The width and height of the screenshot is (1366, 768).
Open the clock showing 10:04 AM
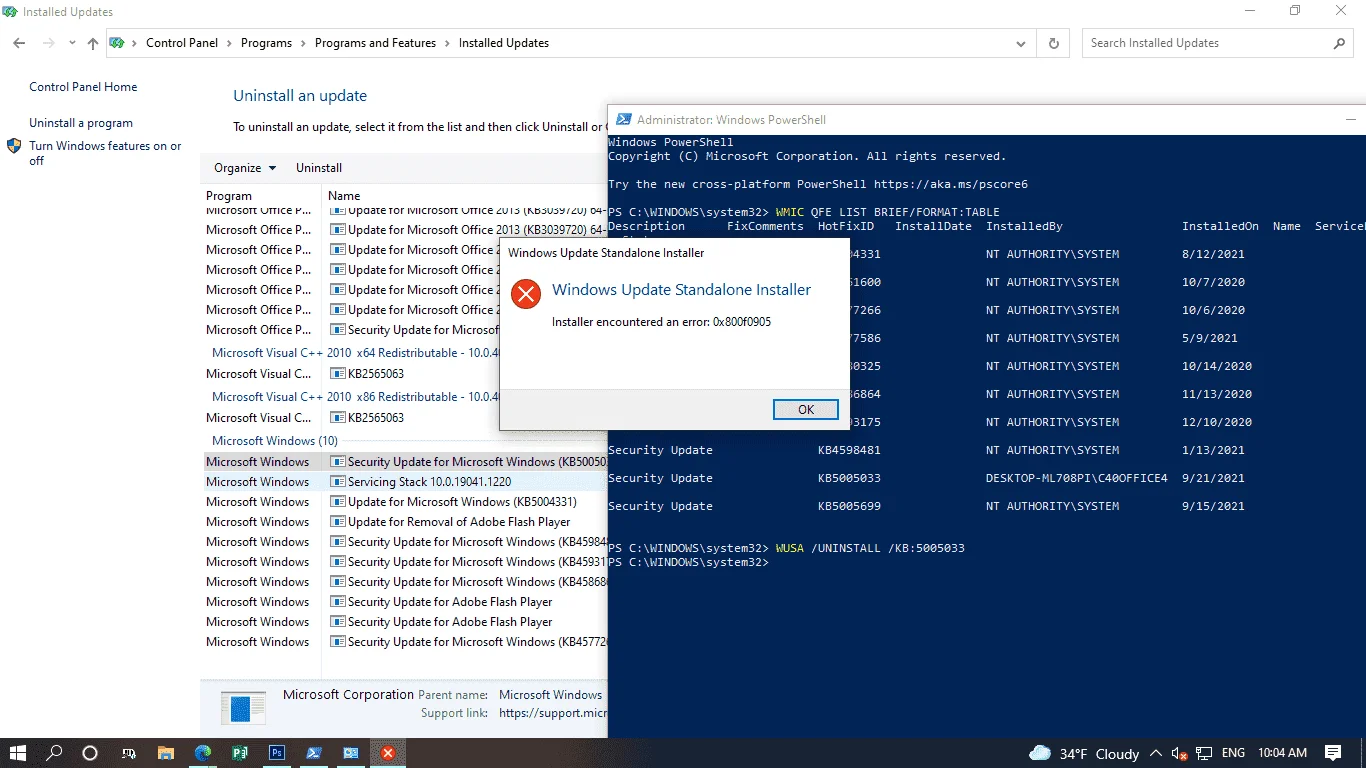1282,753
